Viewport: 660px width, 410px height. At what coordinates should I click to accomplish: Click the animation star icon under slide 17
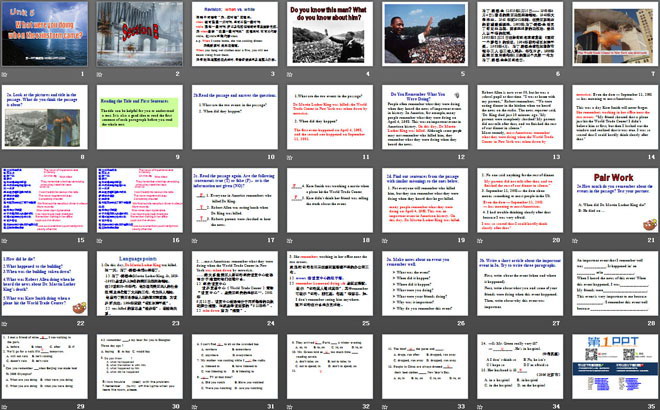[195, 241]
